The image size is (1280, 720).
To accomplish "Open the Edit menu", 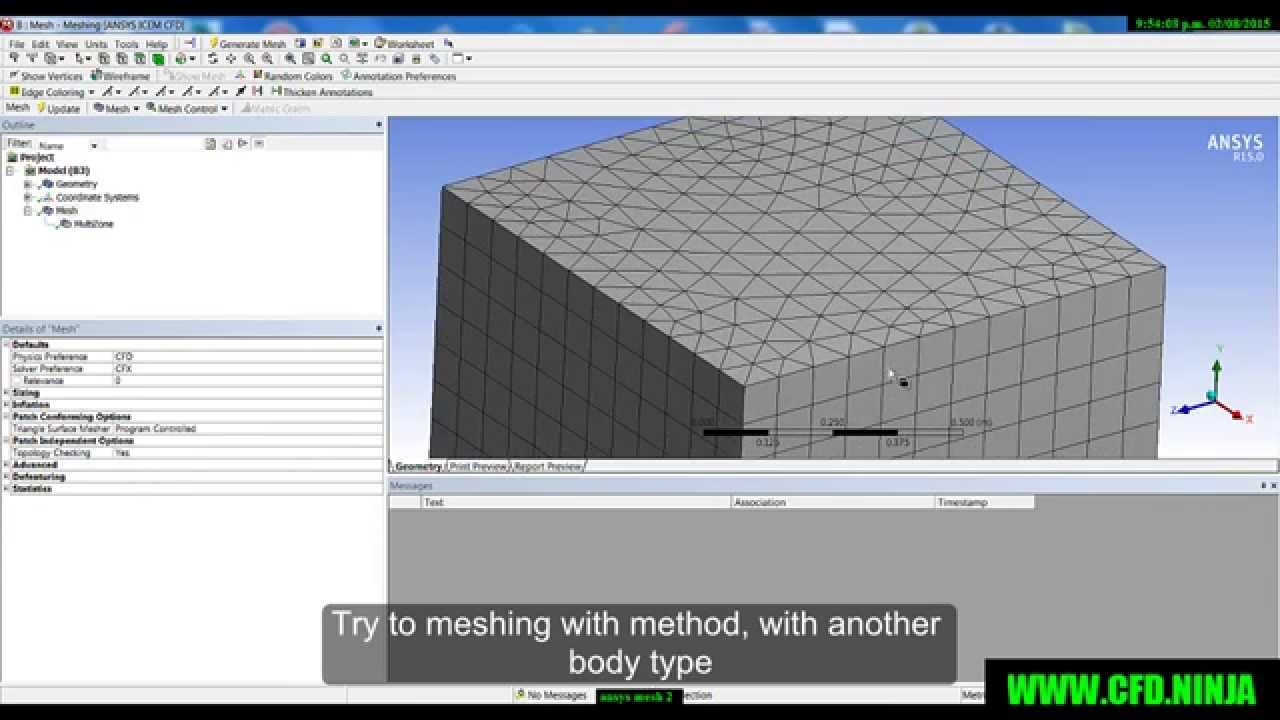I will 40,44.
